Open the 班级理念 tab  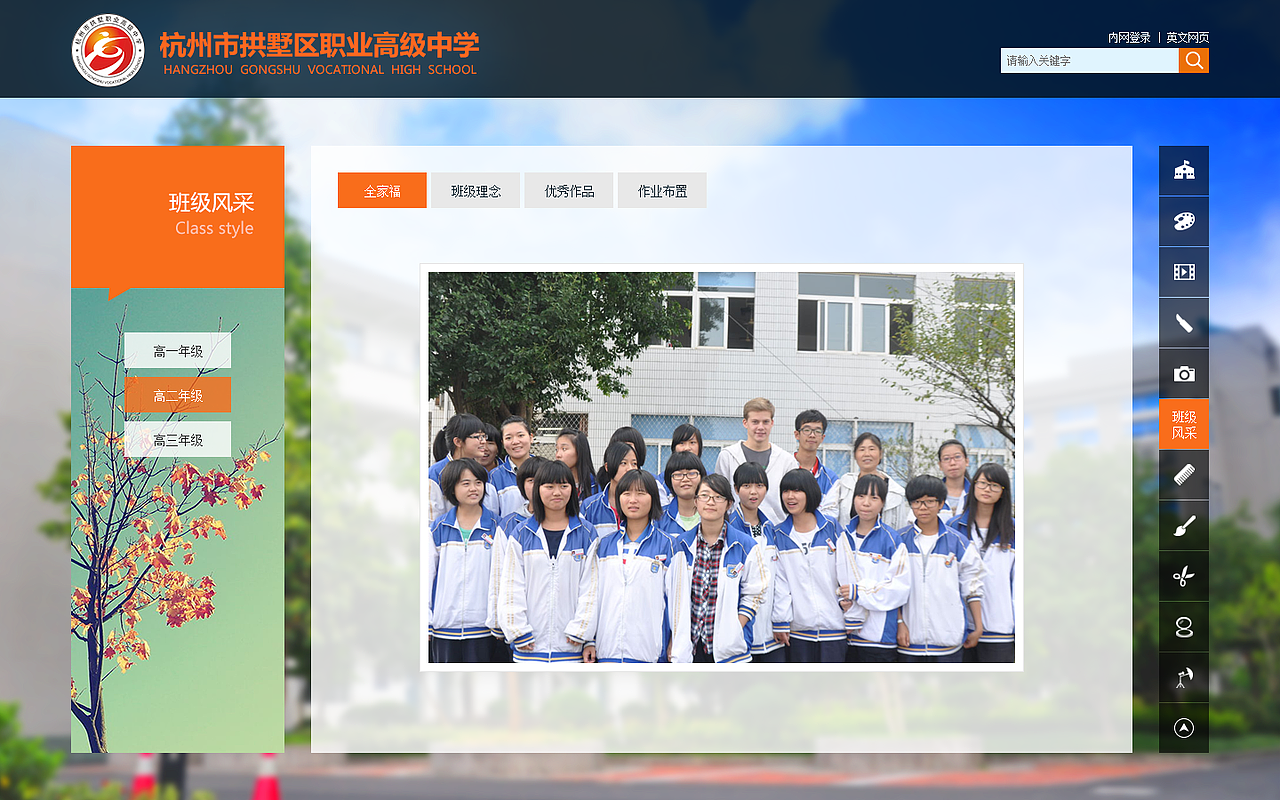click(x=475, y=190)
